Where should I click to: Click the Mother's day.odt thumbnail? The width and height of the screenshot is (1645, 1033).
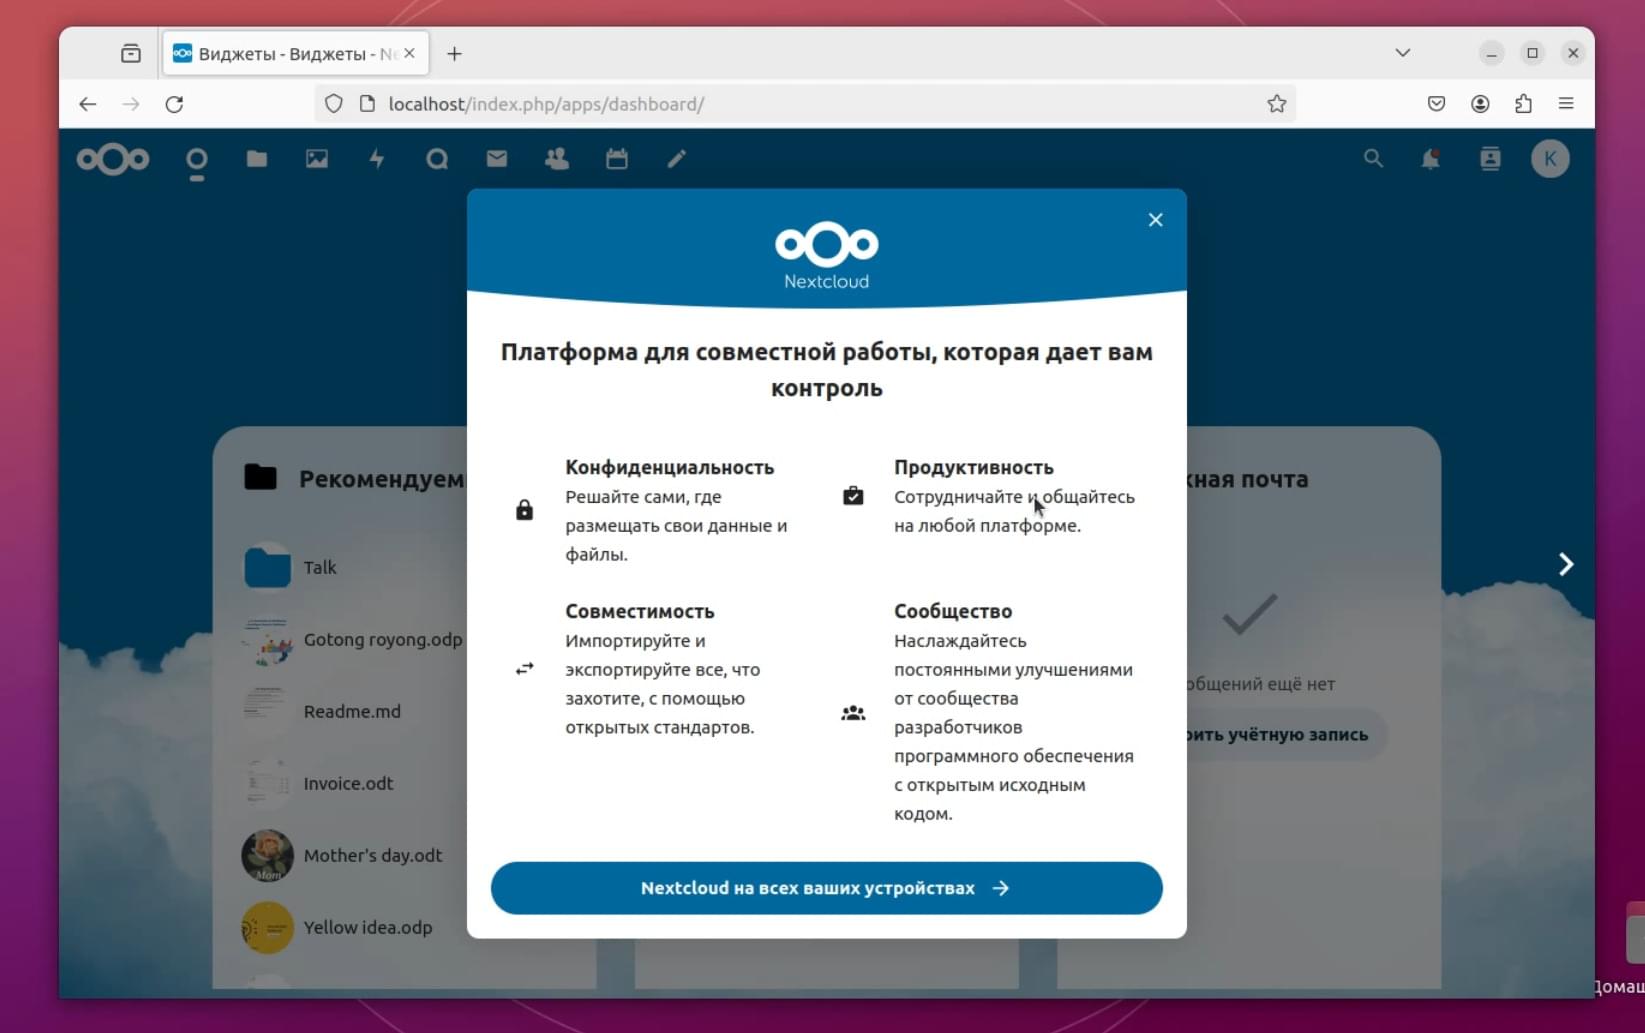click(x=267, y=855)
